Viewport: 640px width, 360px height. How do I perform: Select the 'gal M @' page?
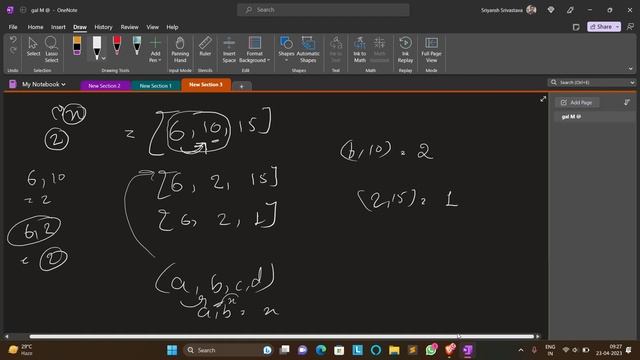pyautogui.click(x=594, y=117)
